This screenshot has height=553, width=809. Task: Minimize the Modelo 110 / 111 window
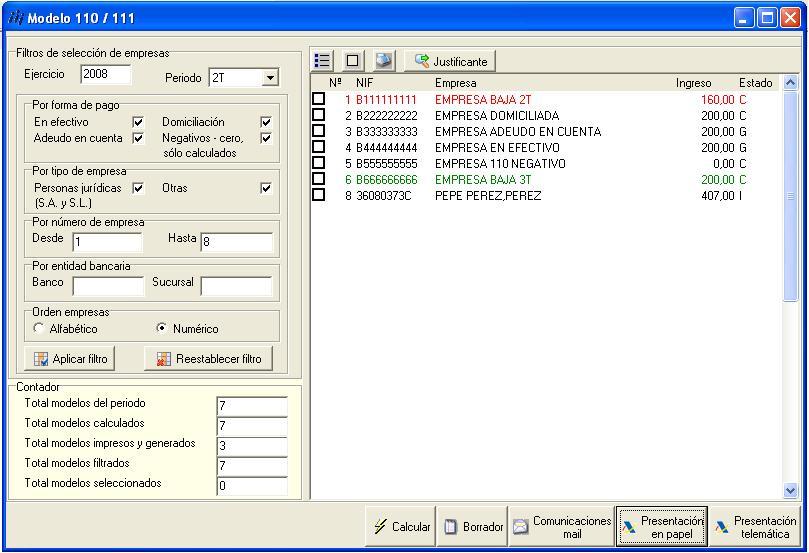743,18
